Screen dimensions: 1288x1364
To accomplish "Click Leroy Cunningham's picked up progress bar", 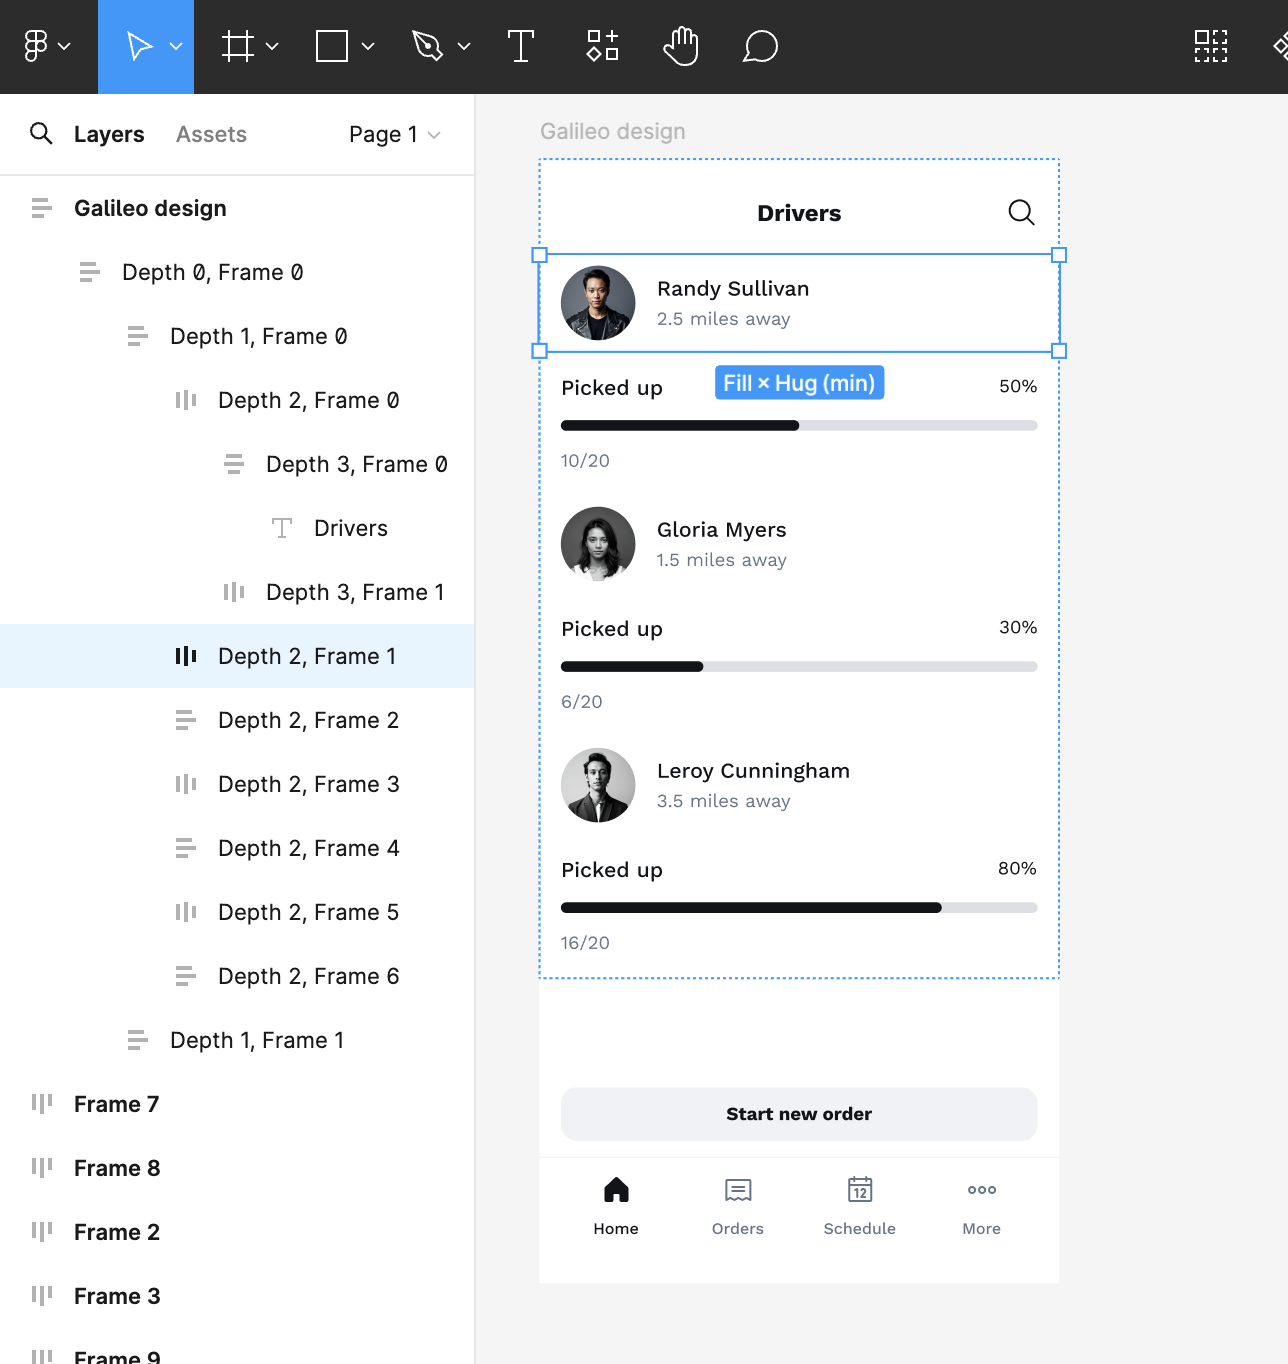I will (x=799, y=907).
